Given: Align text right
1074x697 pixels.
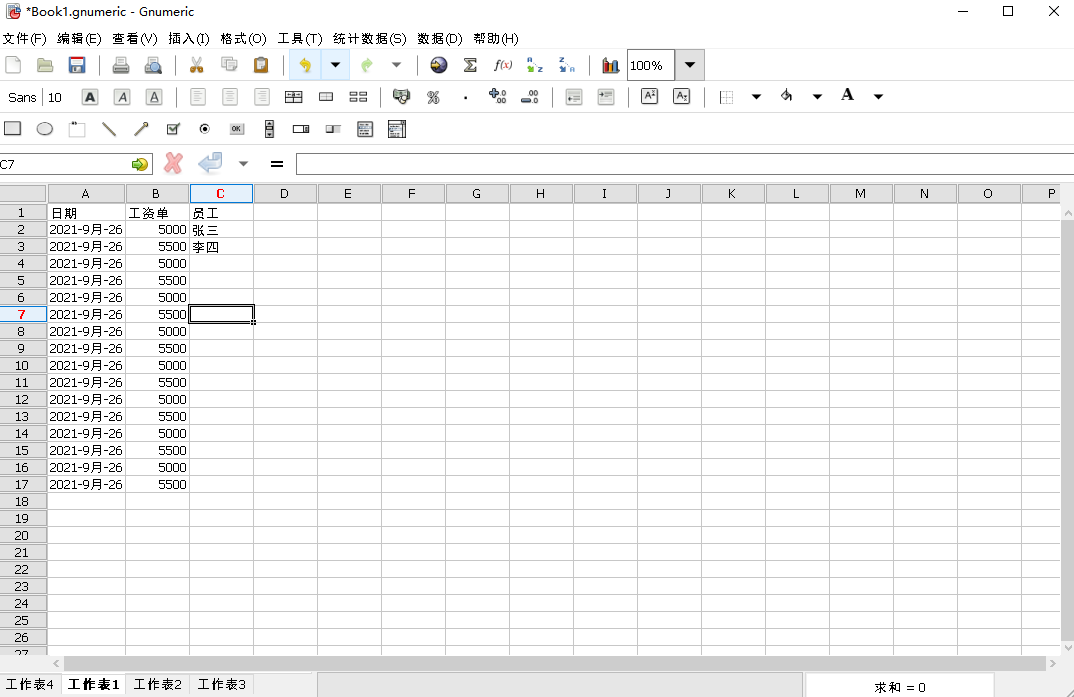Looking at the screenshot, I should coord(262,97).
